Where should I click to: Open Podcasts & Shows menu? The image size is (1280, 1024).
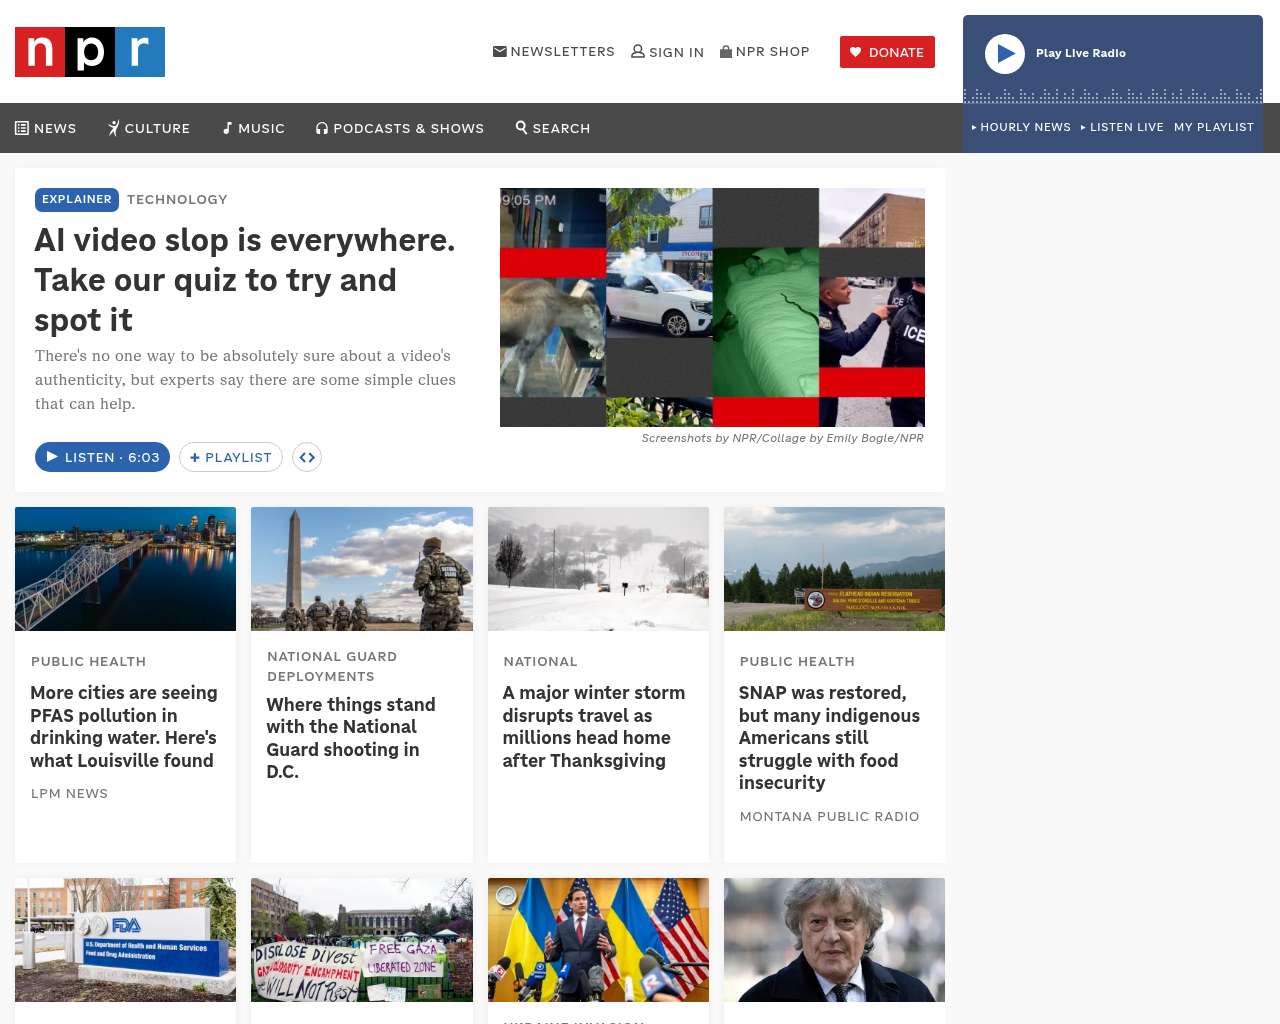(x=400, y=128)
